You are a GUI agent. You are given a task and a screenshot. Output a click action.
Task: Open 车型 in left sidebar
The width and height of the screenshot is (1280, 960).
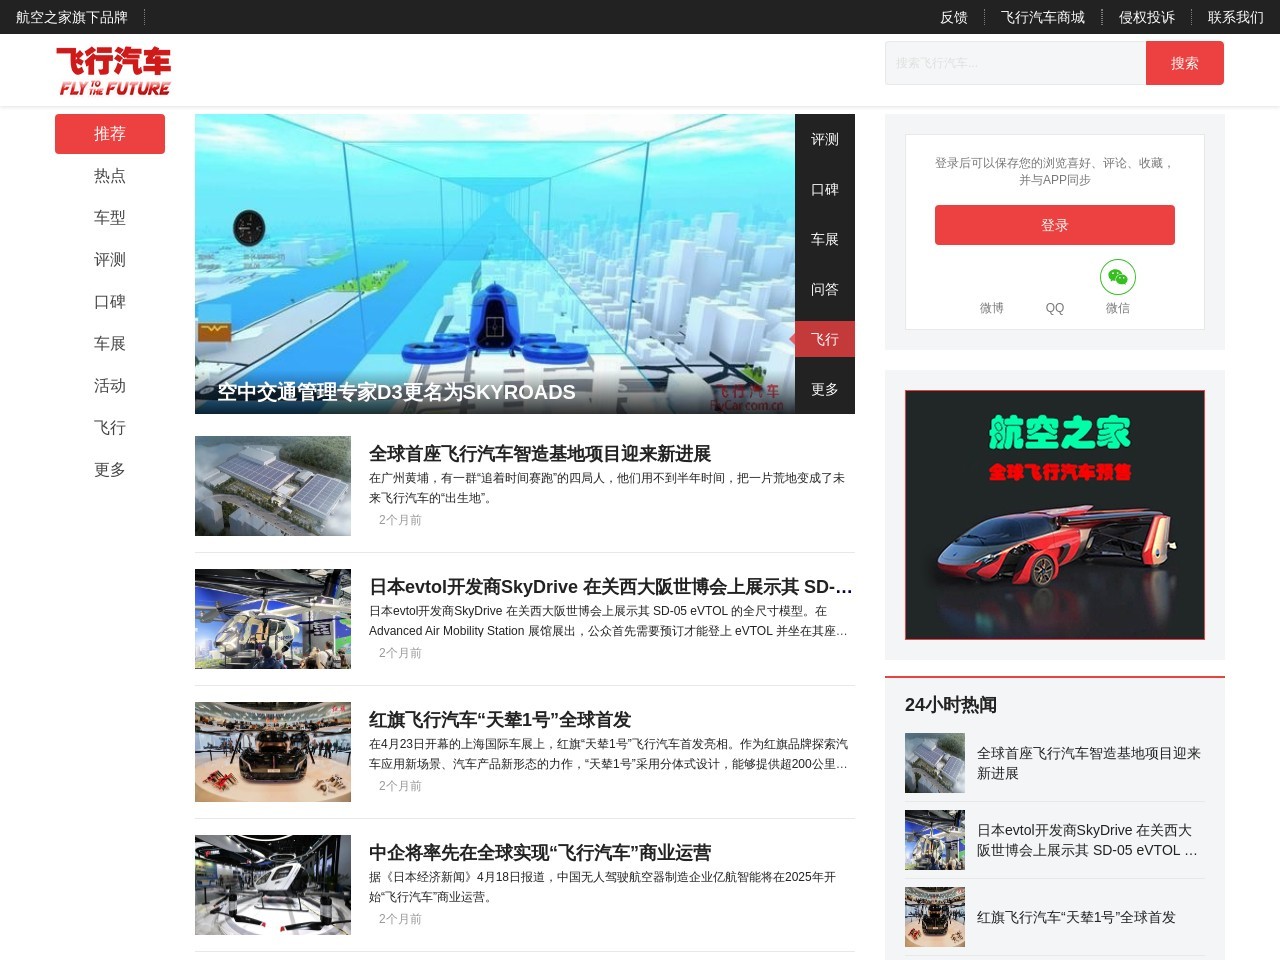pos(110,218)
